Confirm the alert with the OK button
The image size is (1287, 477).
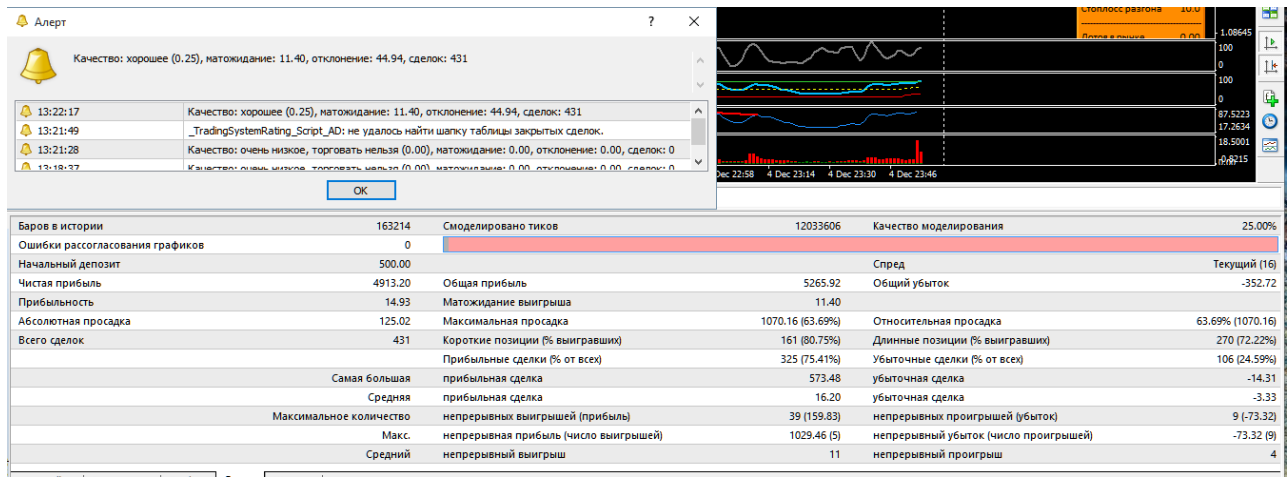coord(361,190)
